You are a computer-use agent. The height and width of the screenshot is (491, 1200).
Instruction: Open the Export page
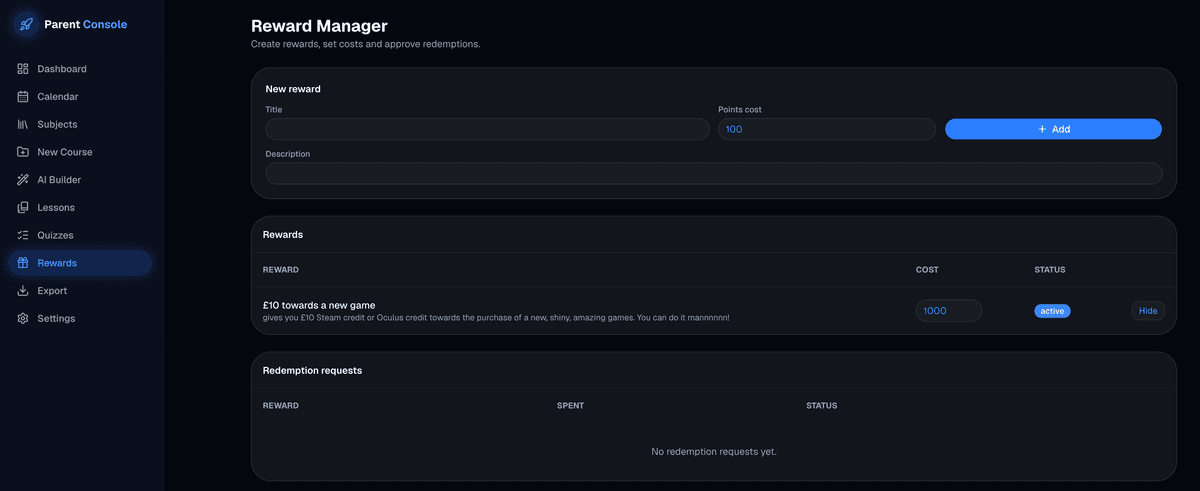pos(80,291)
